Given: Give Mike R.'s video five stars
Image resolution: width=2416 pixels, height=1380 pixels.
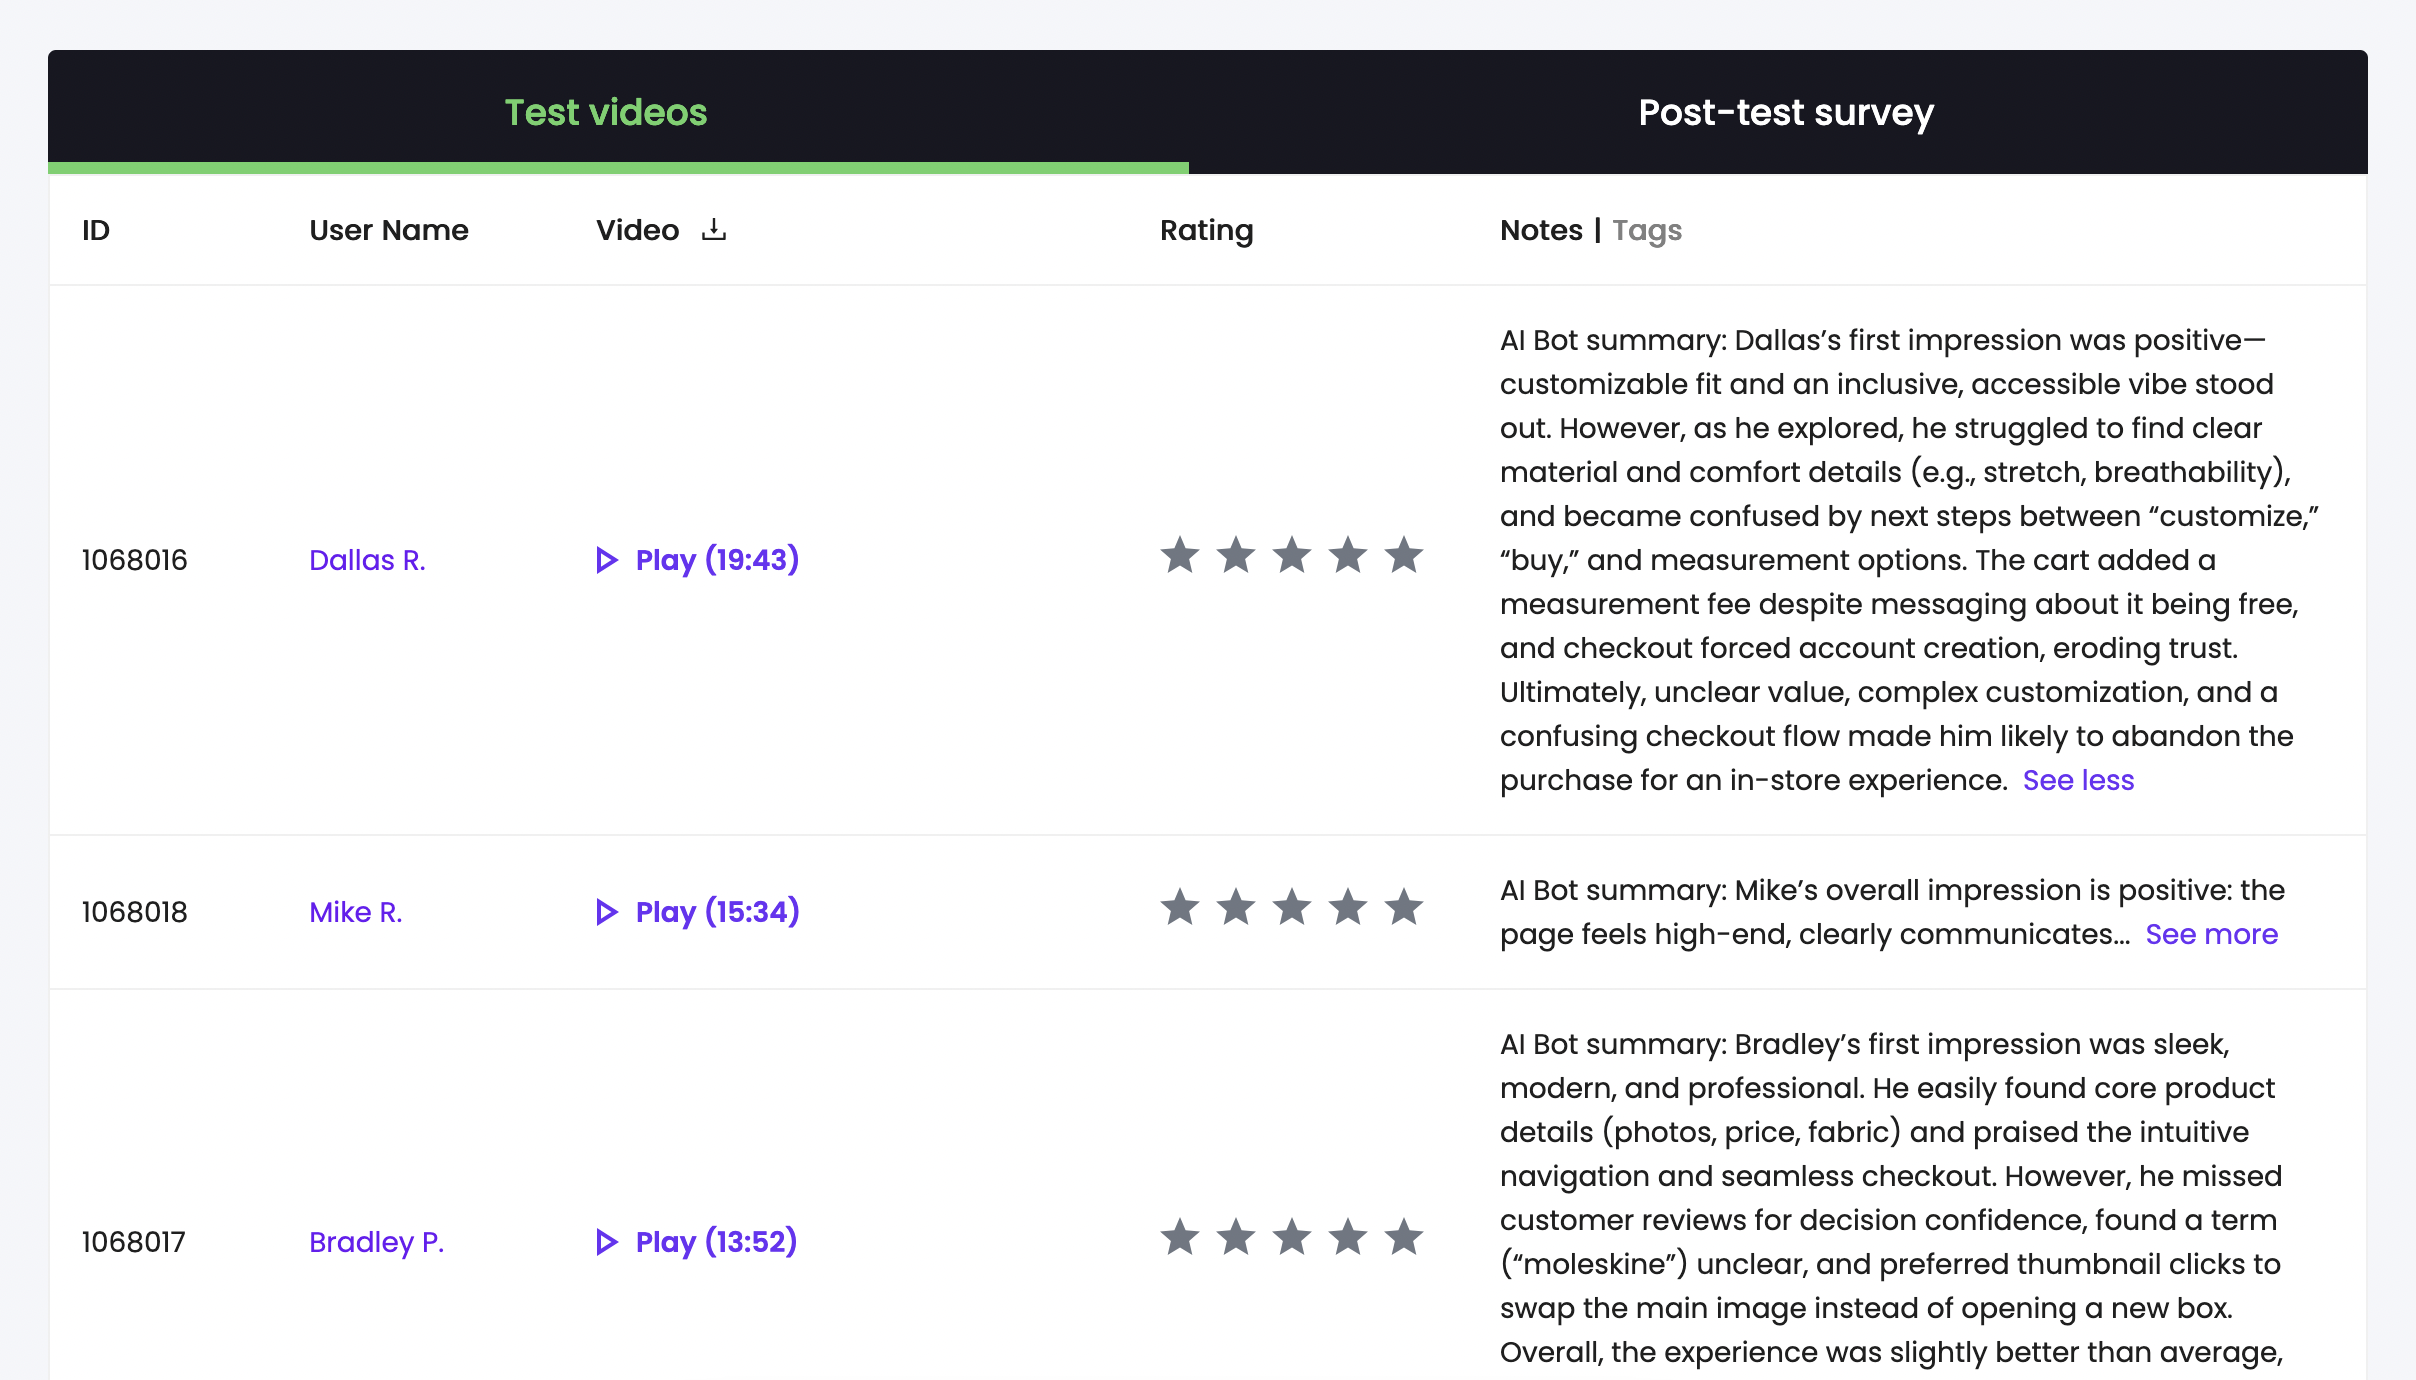Looking at the screenshot, I should pos(1404,908).
